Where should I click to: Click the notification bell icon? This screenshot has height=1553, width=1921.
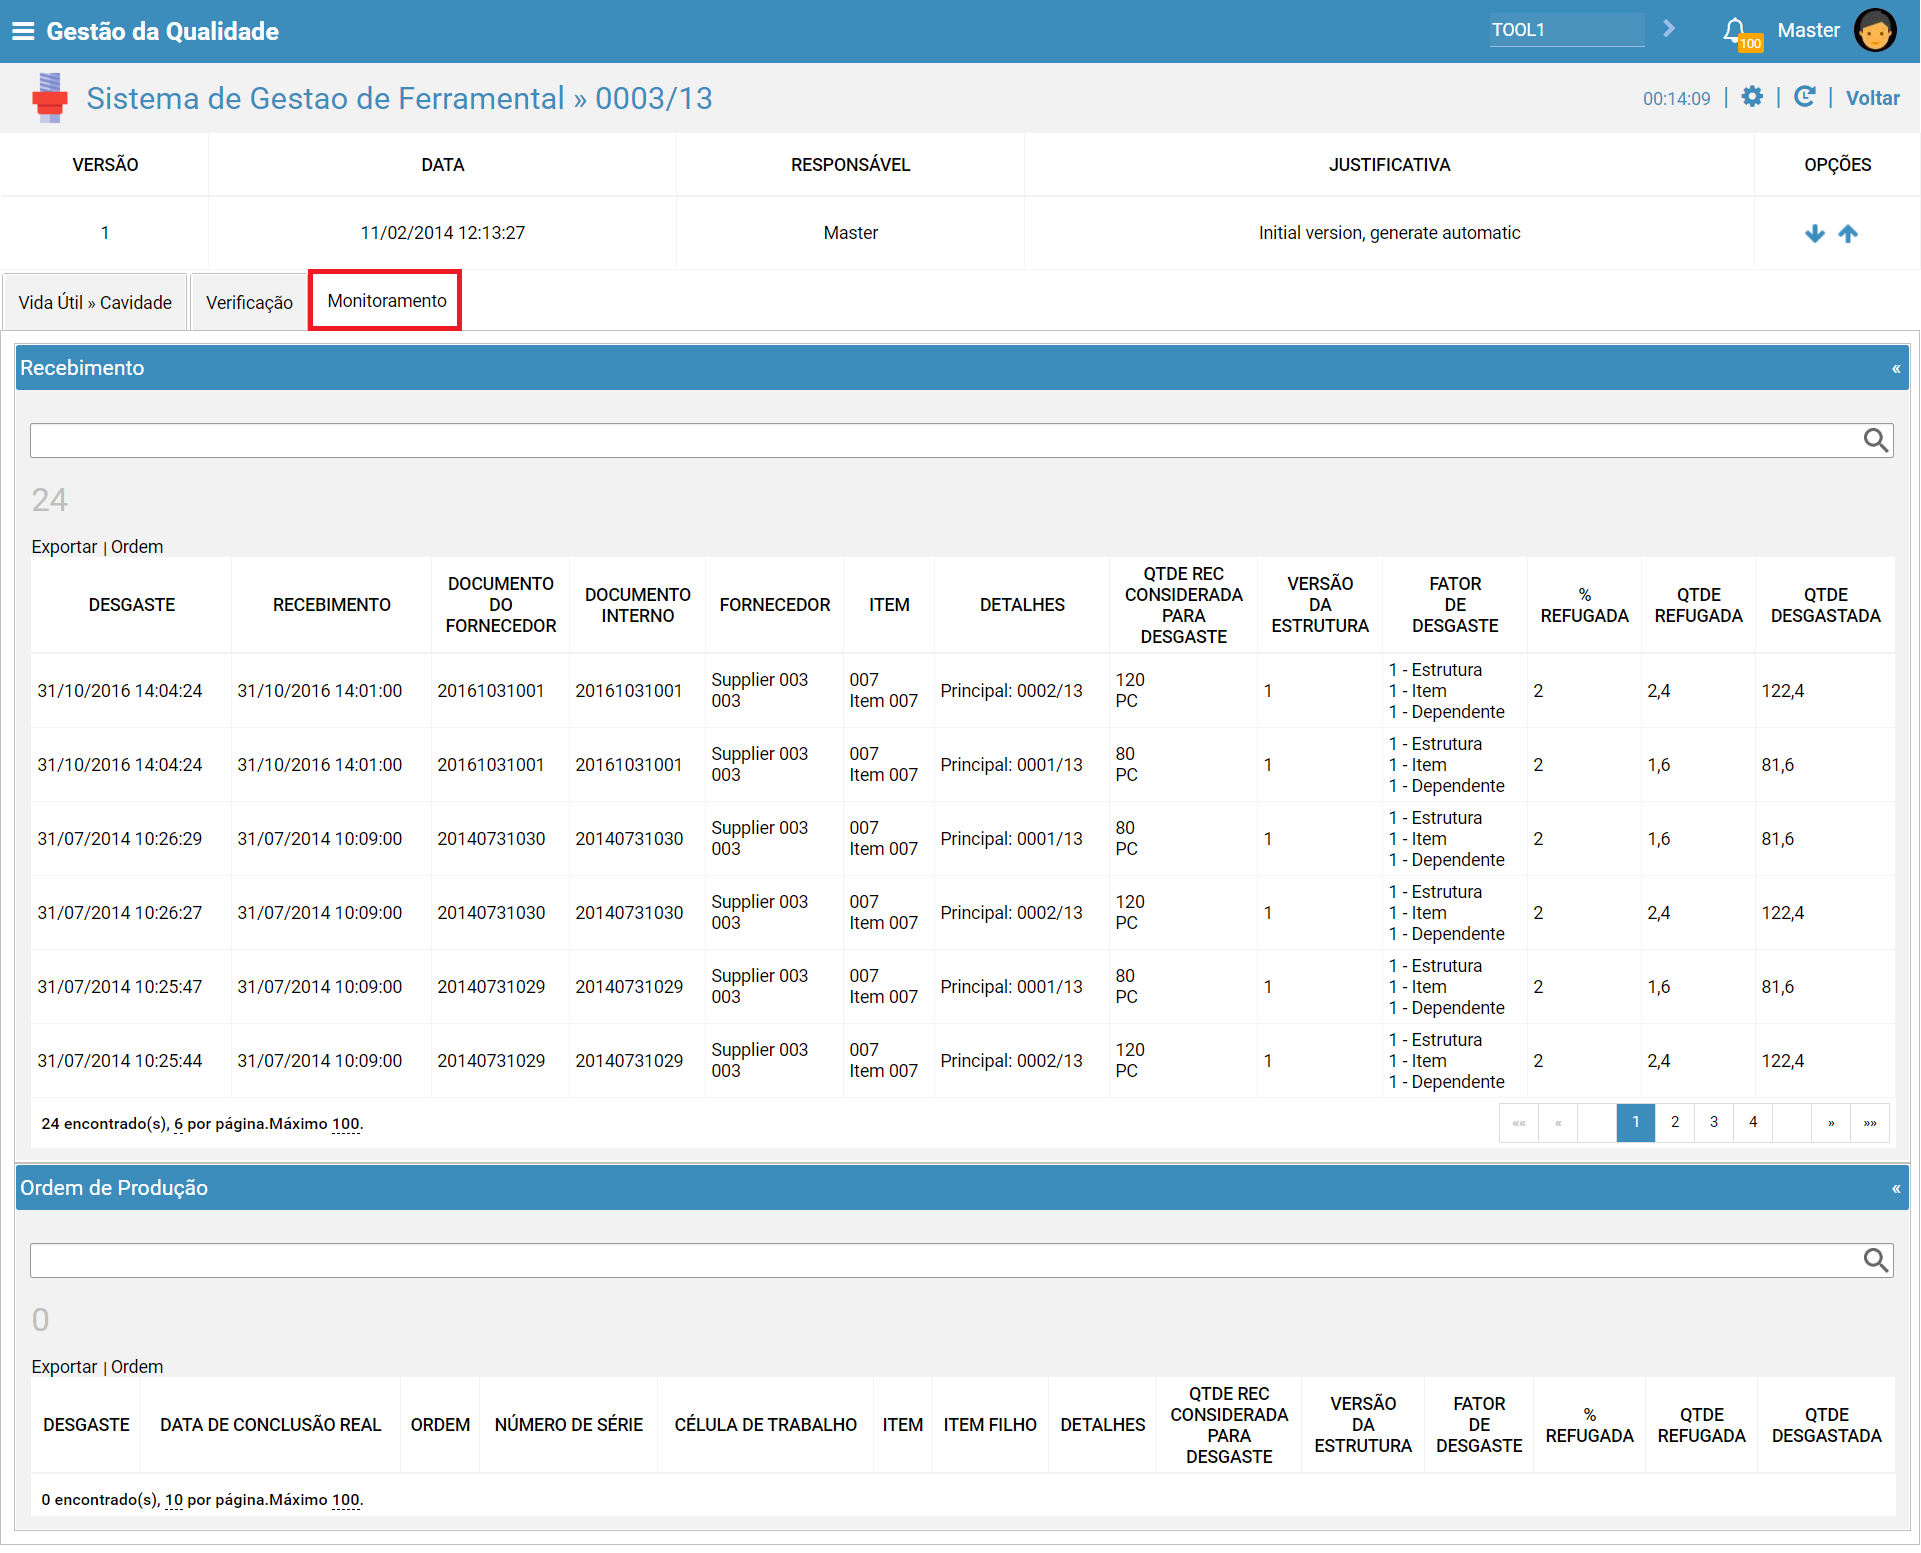pos(1735,31)
